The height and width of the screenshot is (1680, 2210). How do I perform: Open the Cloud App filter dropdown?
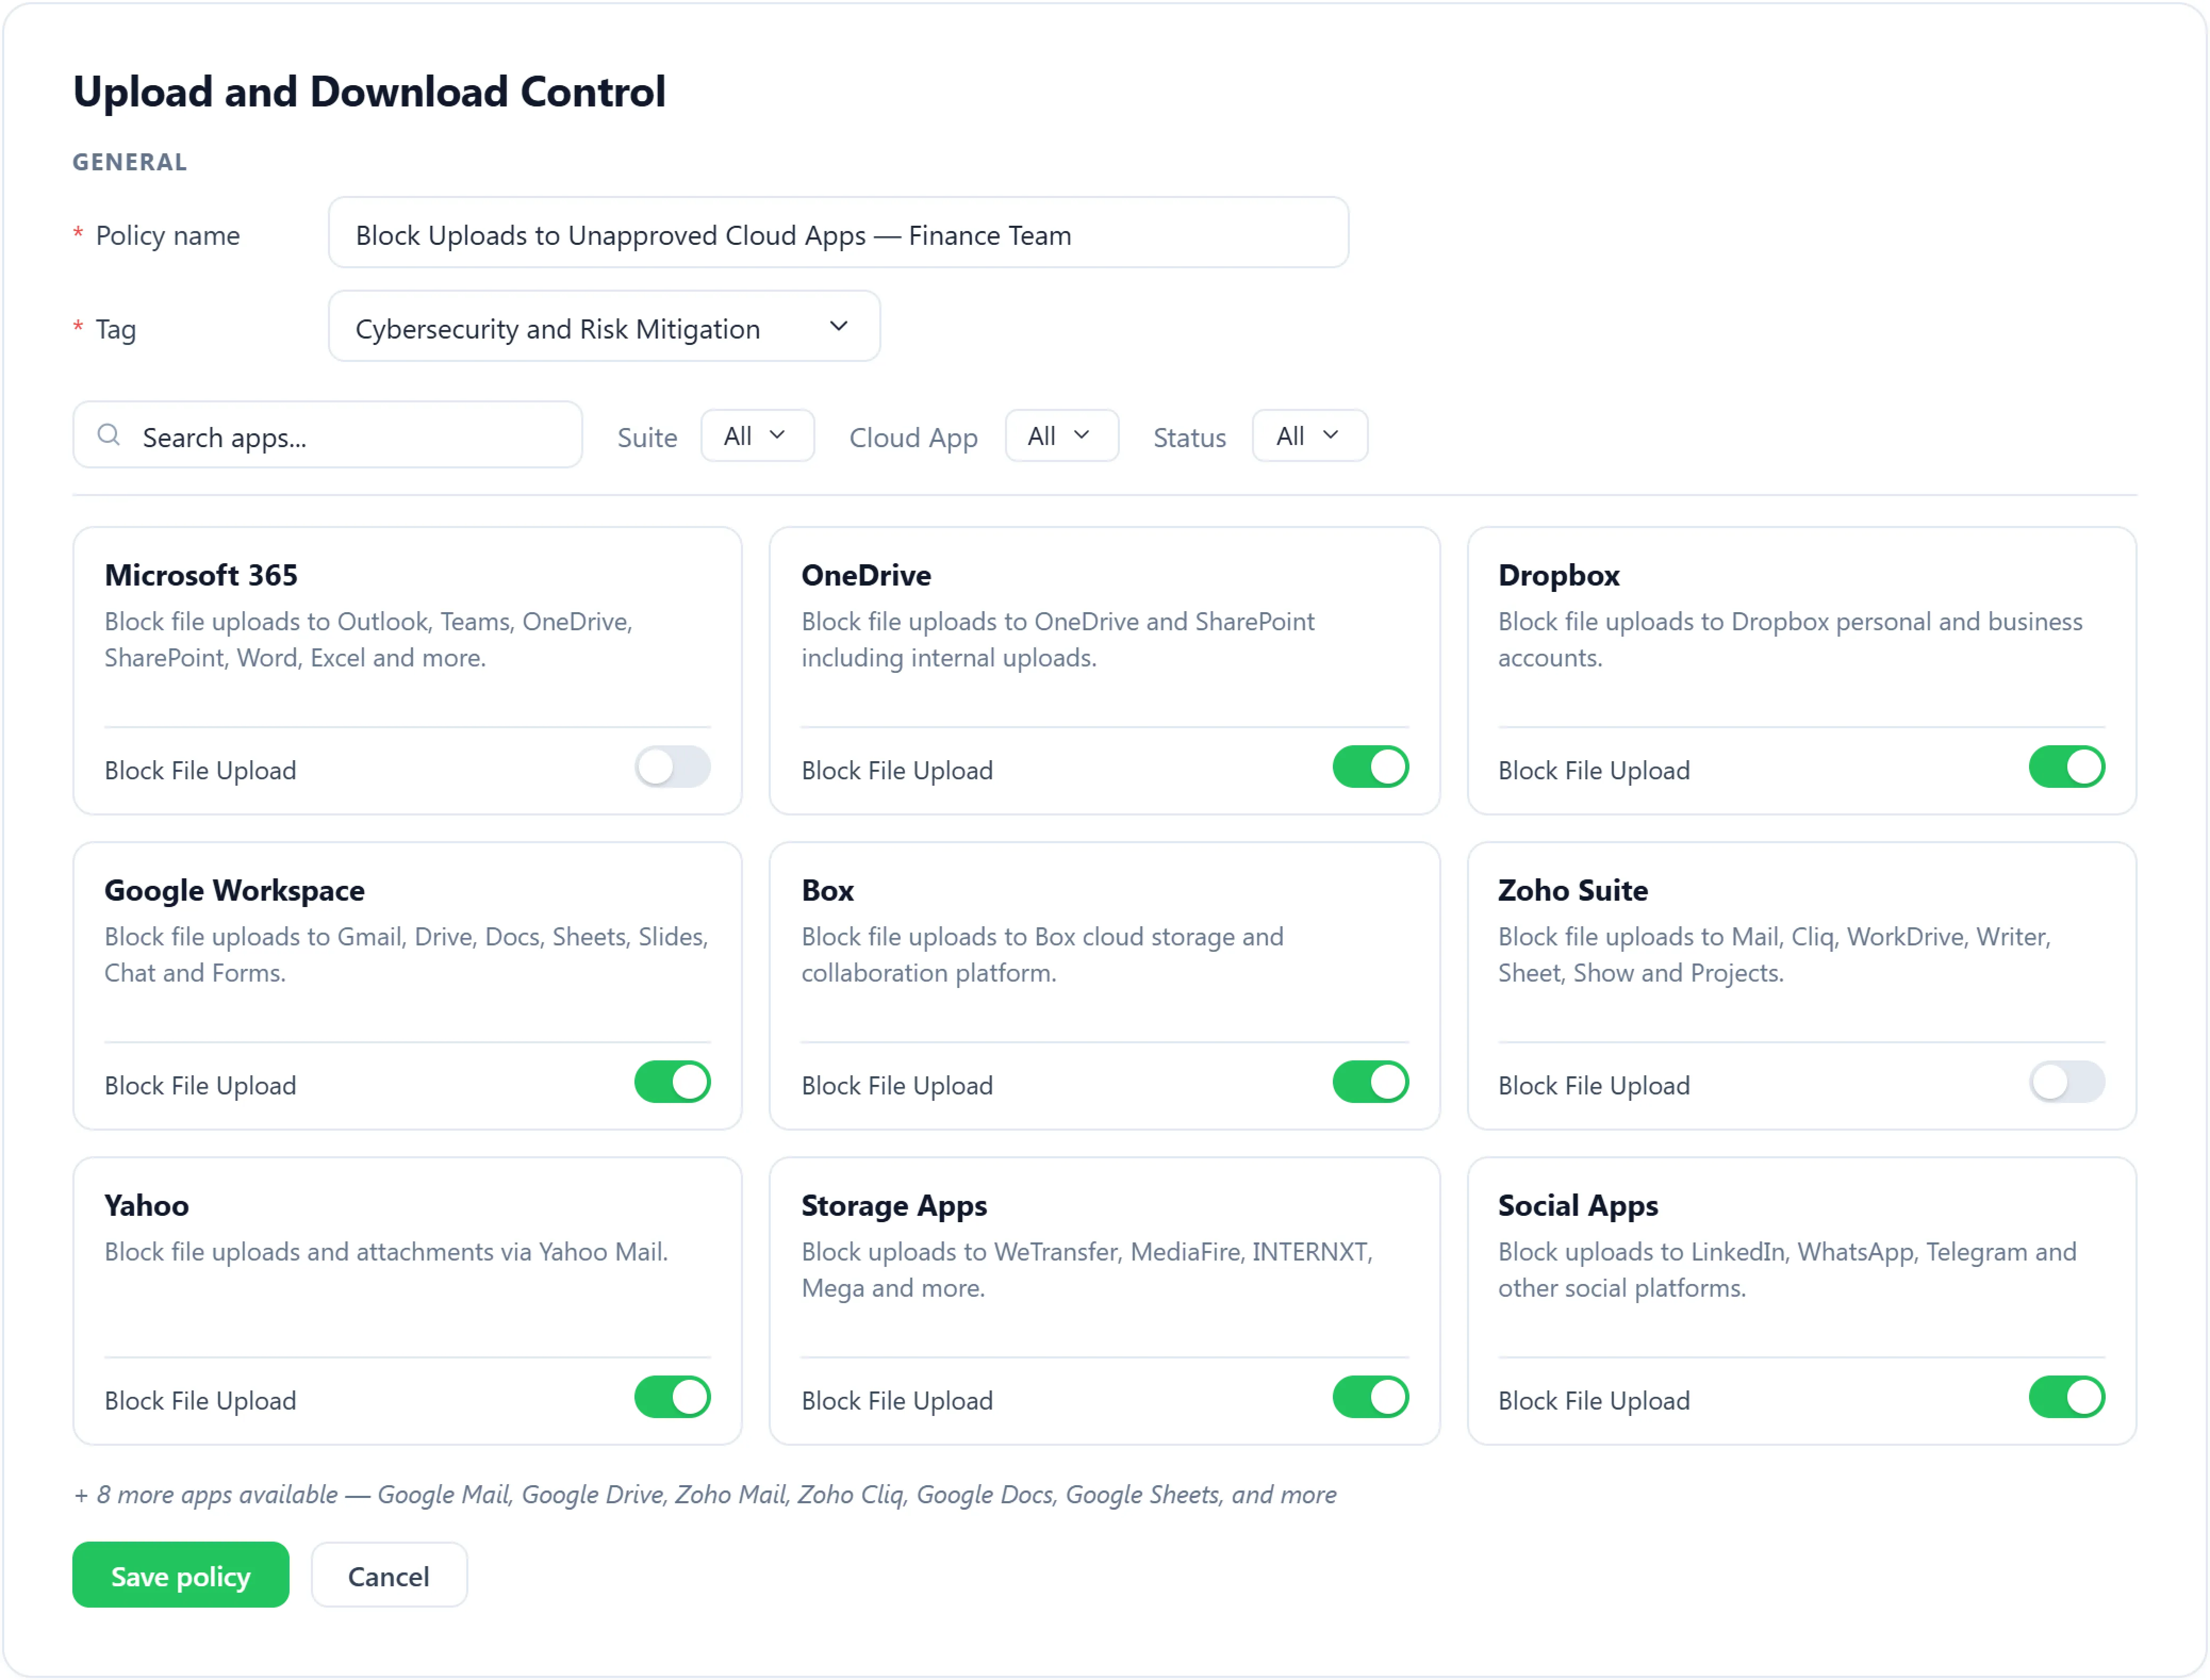(x=1061, y=436)
